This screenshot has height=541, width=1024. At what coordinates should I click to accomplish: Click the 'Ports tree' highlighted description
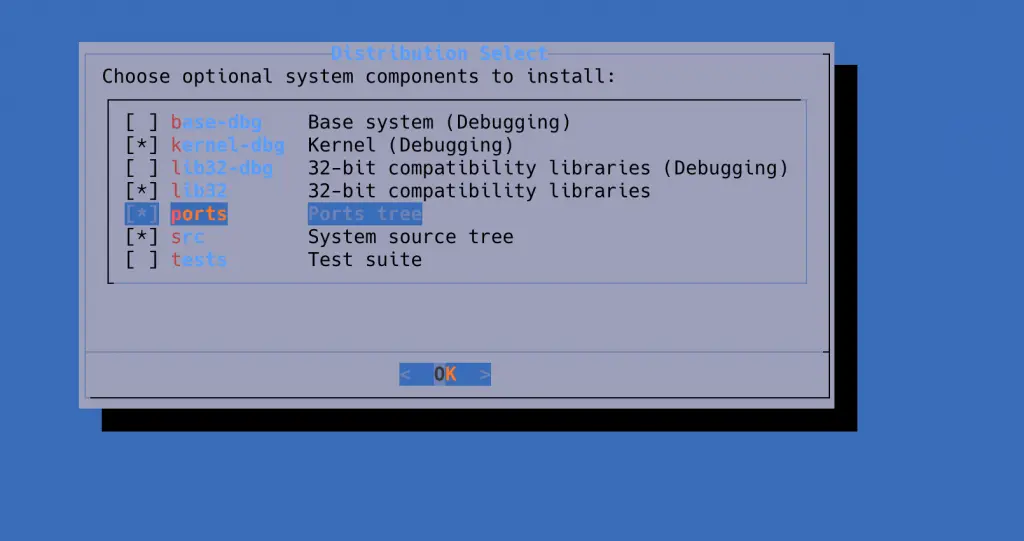(365, 214)
